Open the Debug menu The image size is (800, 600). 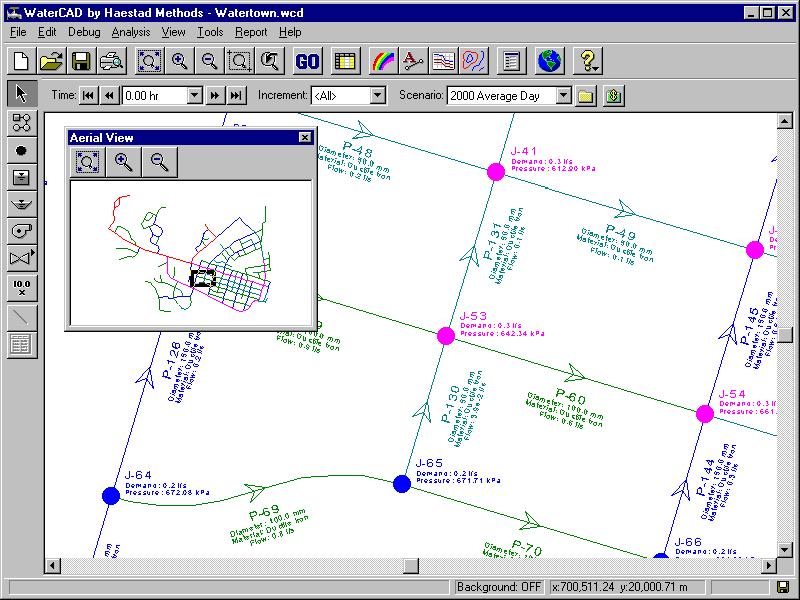click(x=84, y=32)
